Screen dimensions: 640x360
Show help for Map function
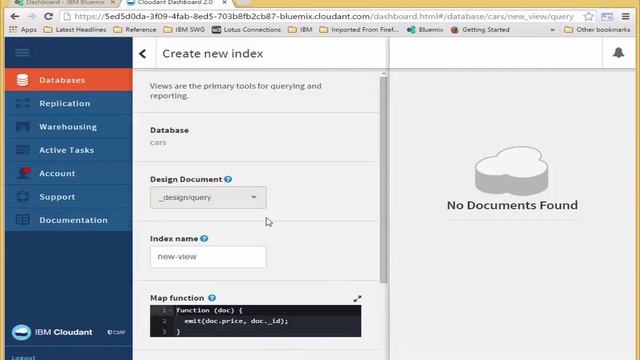pos(211,298)
